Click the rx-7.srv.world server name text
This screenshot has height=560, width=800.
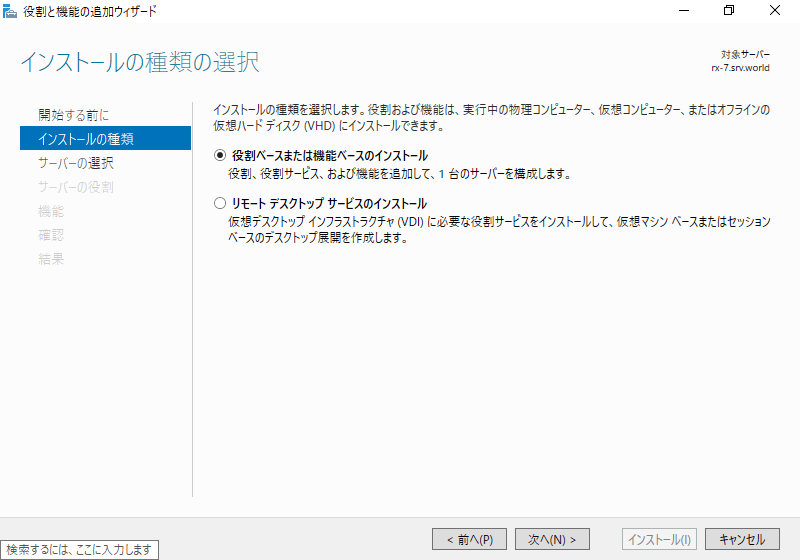[x=740, y=68]
